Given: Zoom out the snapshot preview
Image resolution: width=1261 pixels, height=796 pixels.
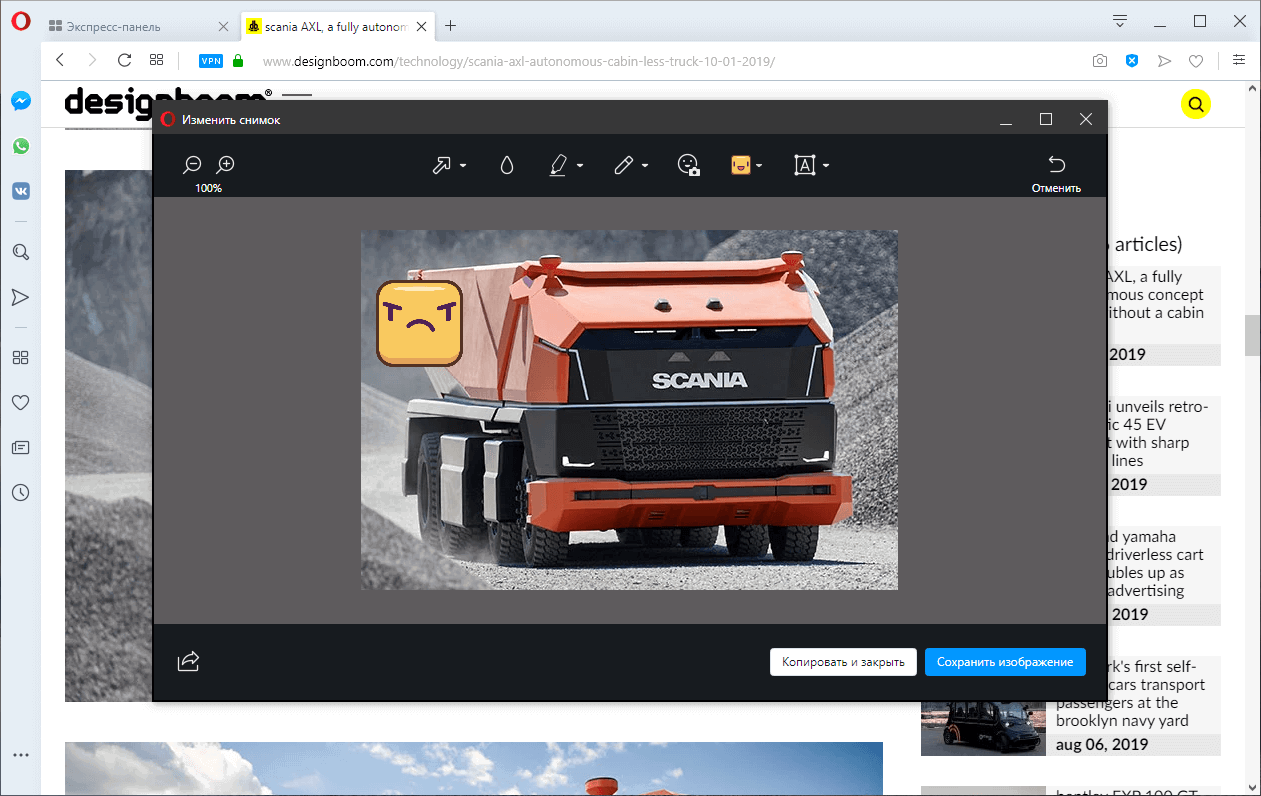Looking at the screenshot, I should (193, 164).
